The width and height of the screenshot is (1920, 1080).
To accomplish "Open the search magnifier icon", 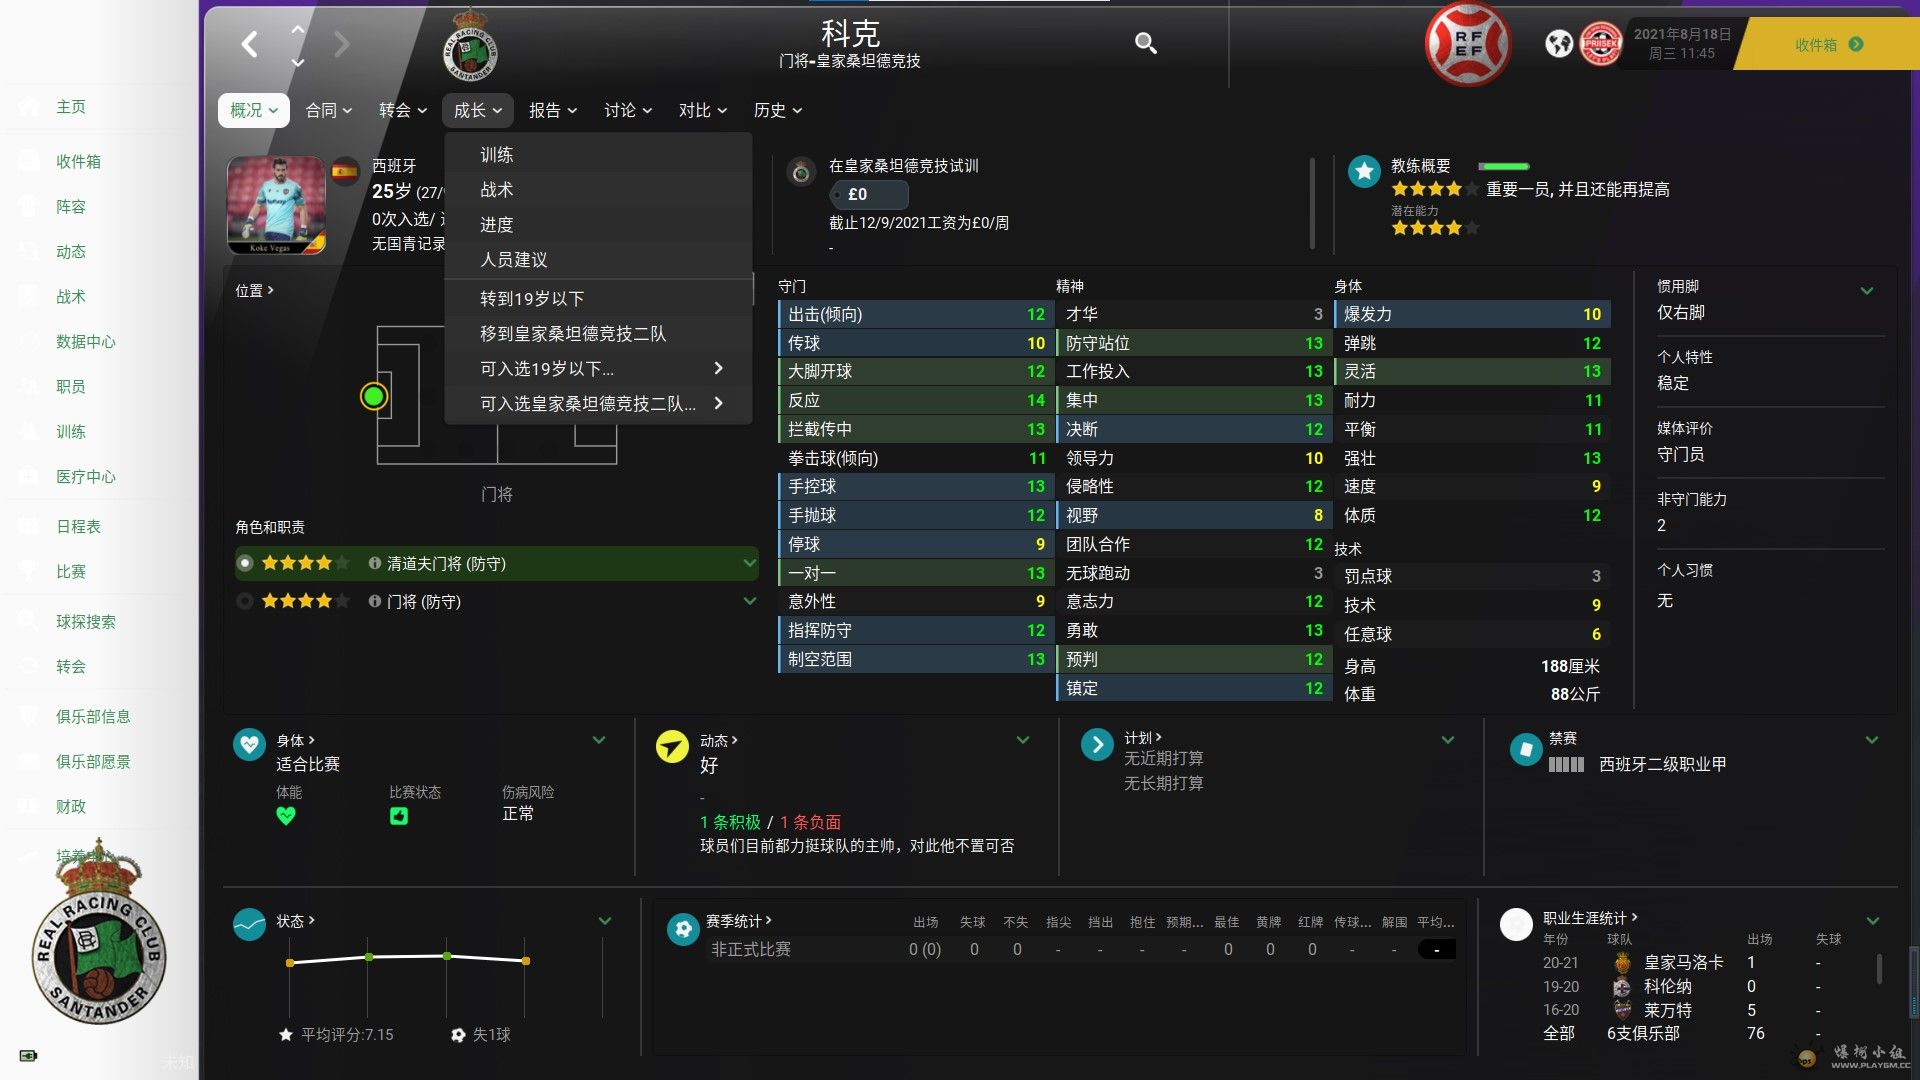I will tap(1146, 42).
